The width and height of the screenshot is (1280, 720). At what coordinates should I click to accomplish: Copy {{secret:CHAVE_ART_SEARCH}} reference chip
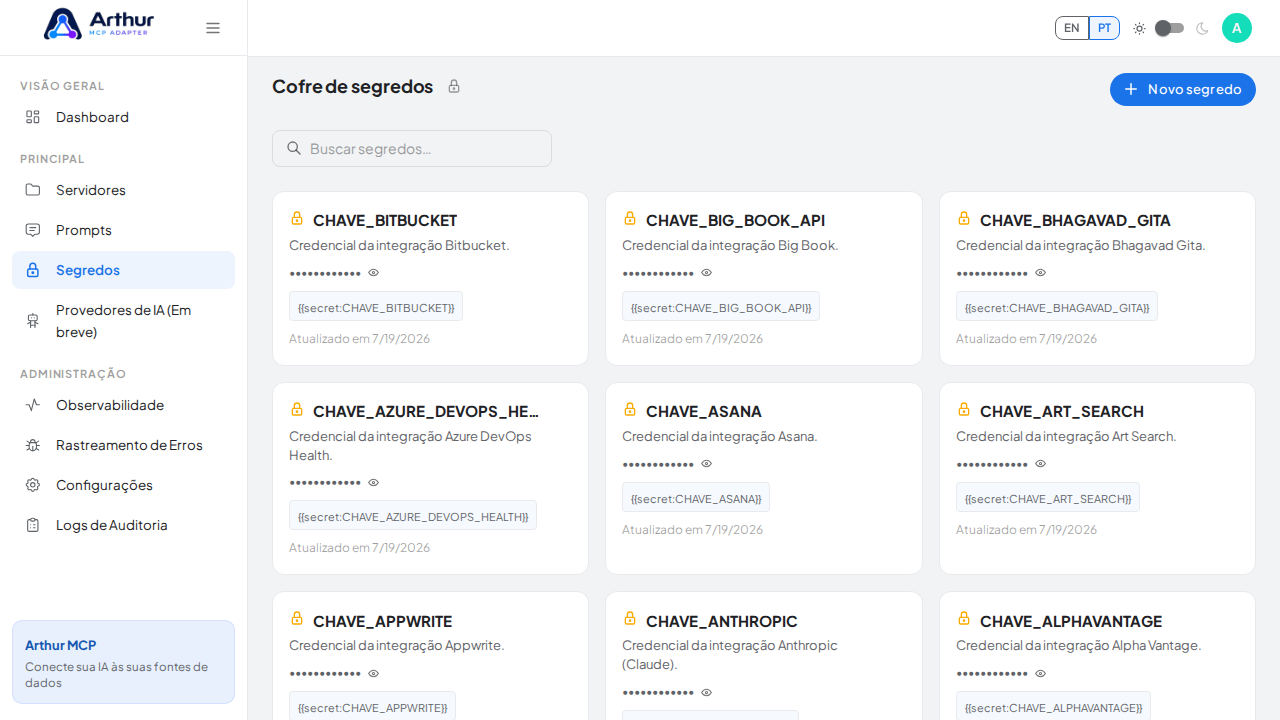coord(1048,498)
